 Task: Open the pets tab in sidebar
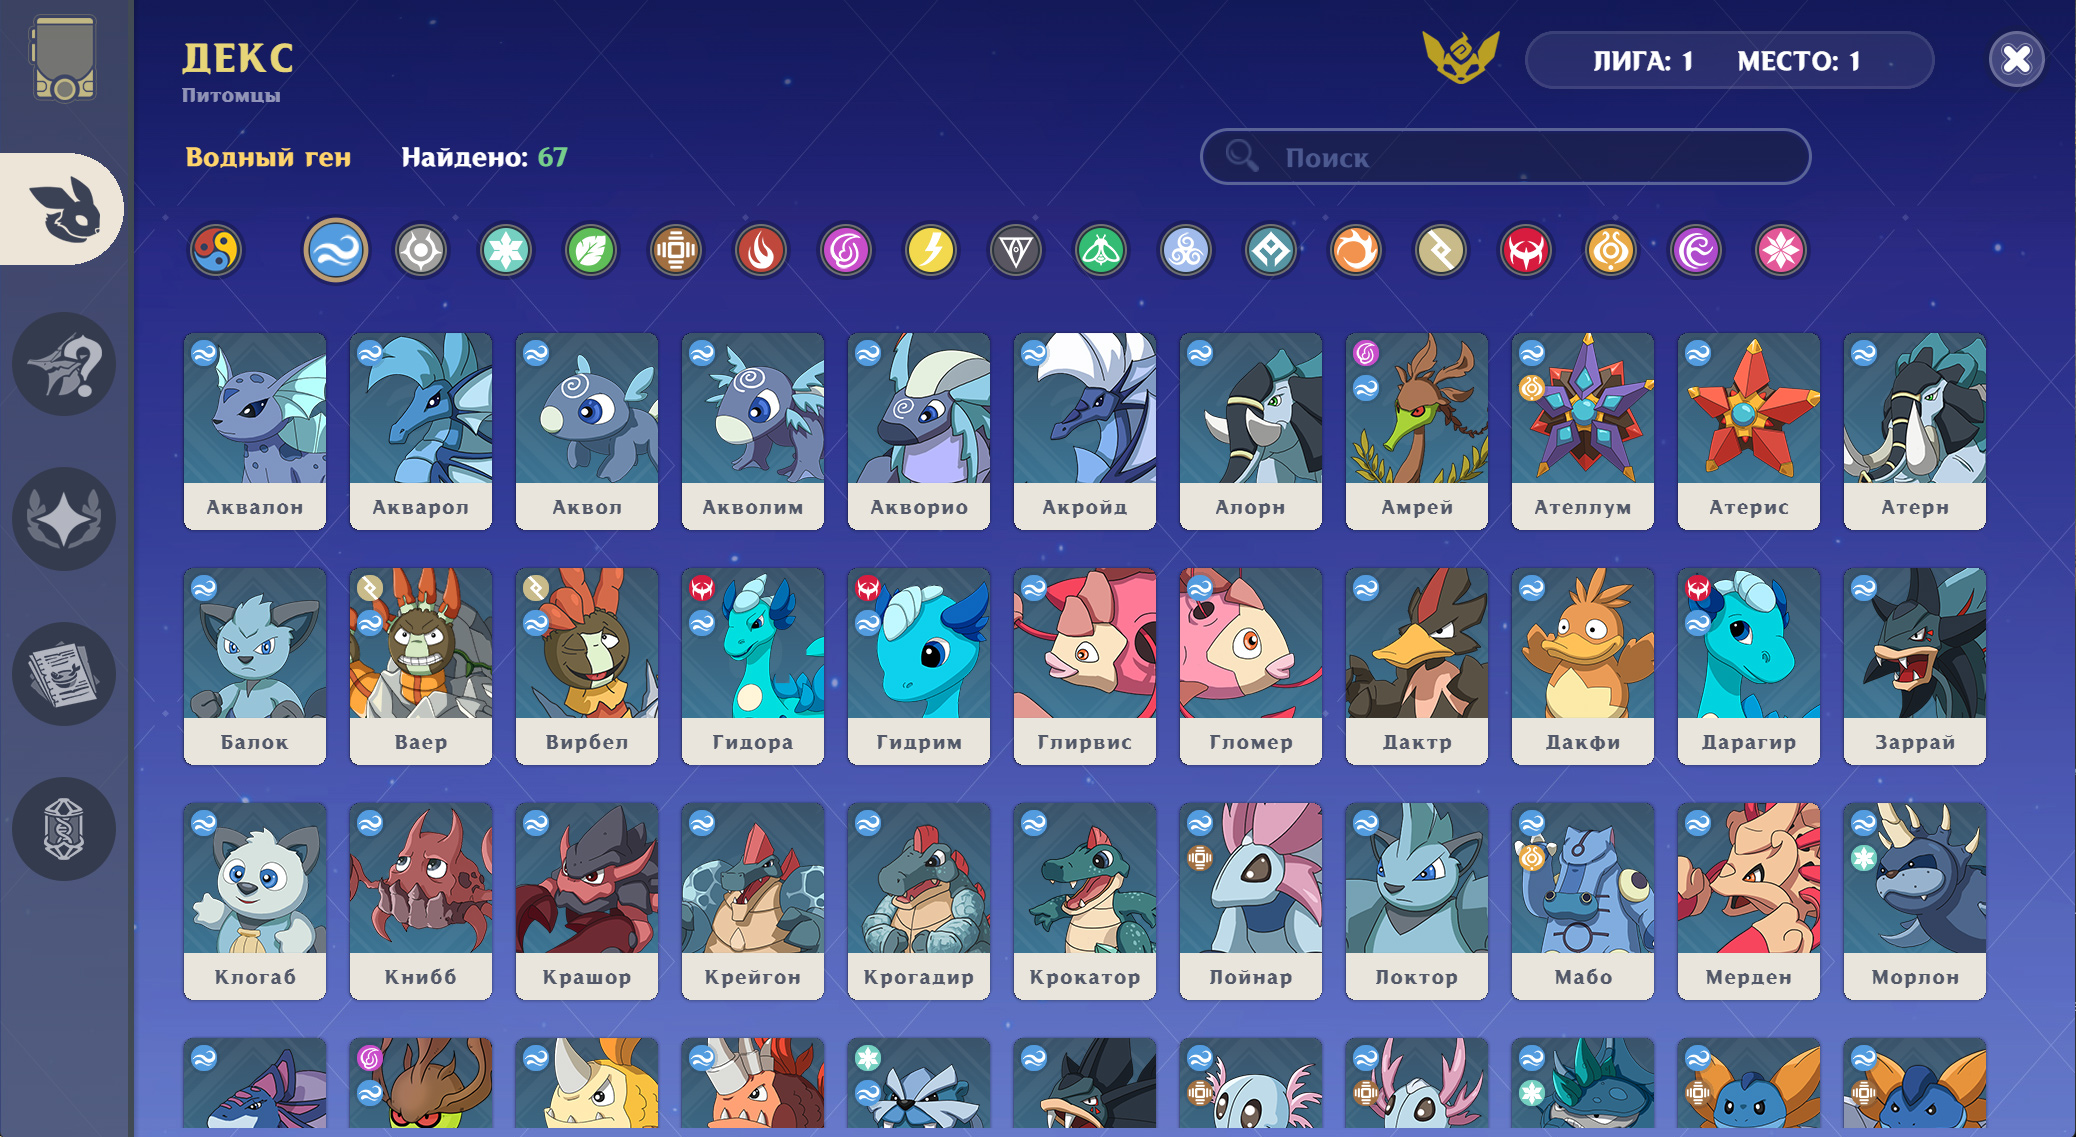[x=62, y=209]
